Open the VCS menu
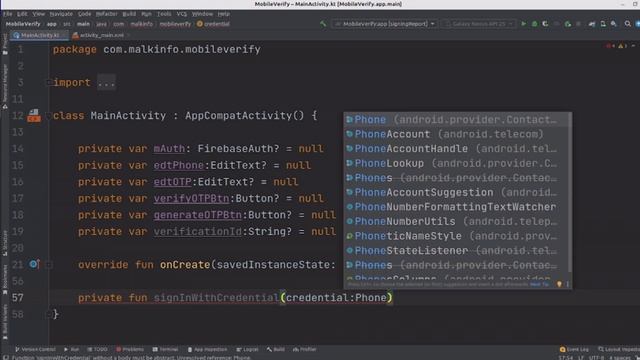Image resolution: width=640 pixels, height=360 pixels. click(x=182, y=14)
